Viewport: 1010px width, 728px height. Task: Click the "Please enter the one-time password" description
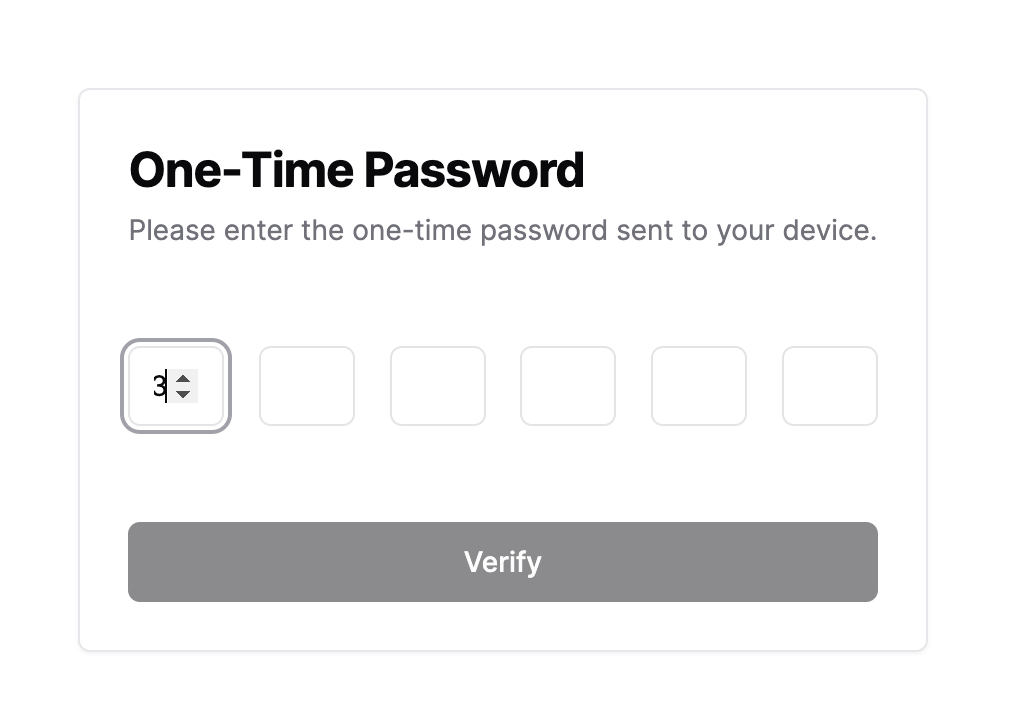[x=503, y=231]
